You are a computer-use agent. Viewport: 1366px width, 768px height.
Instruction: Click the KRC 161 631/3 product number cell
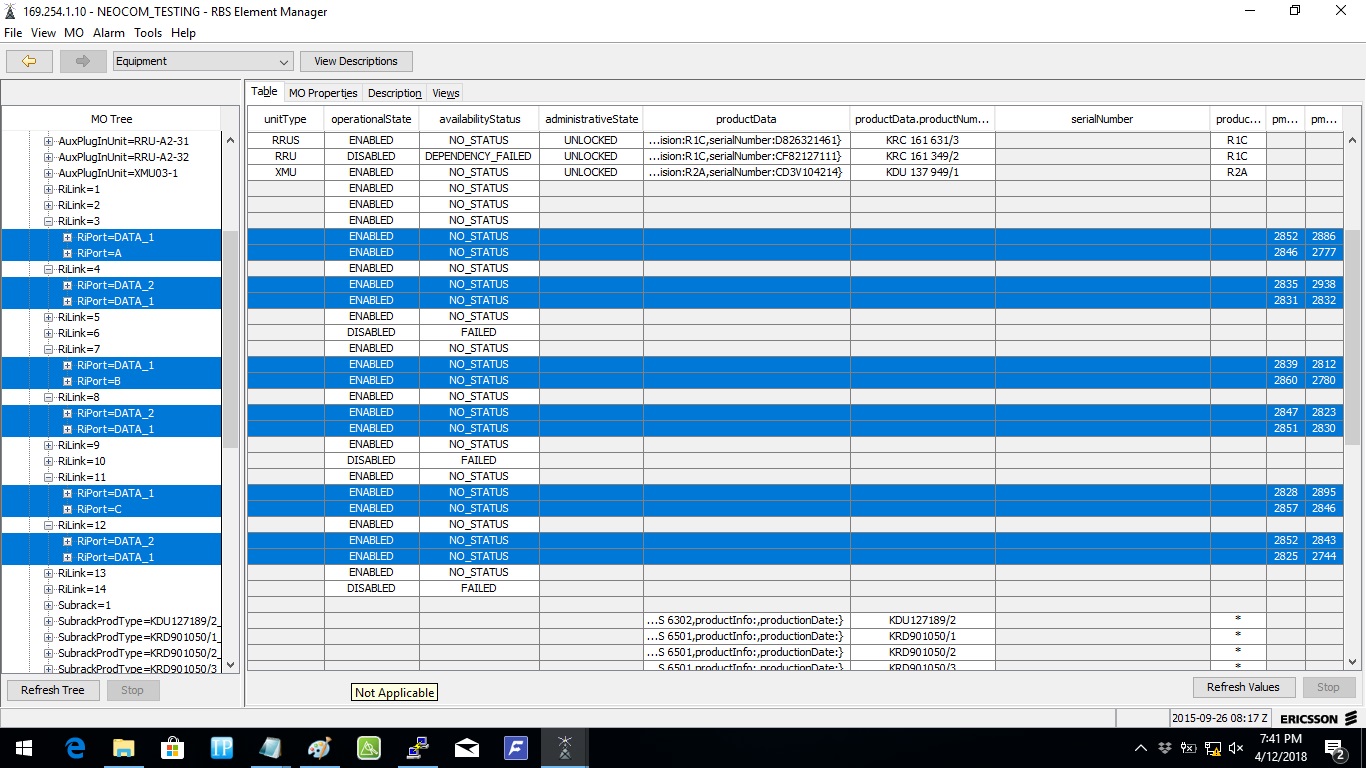[x=923, y=140]
